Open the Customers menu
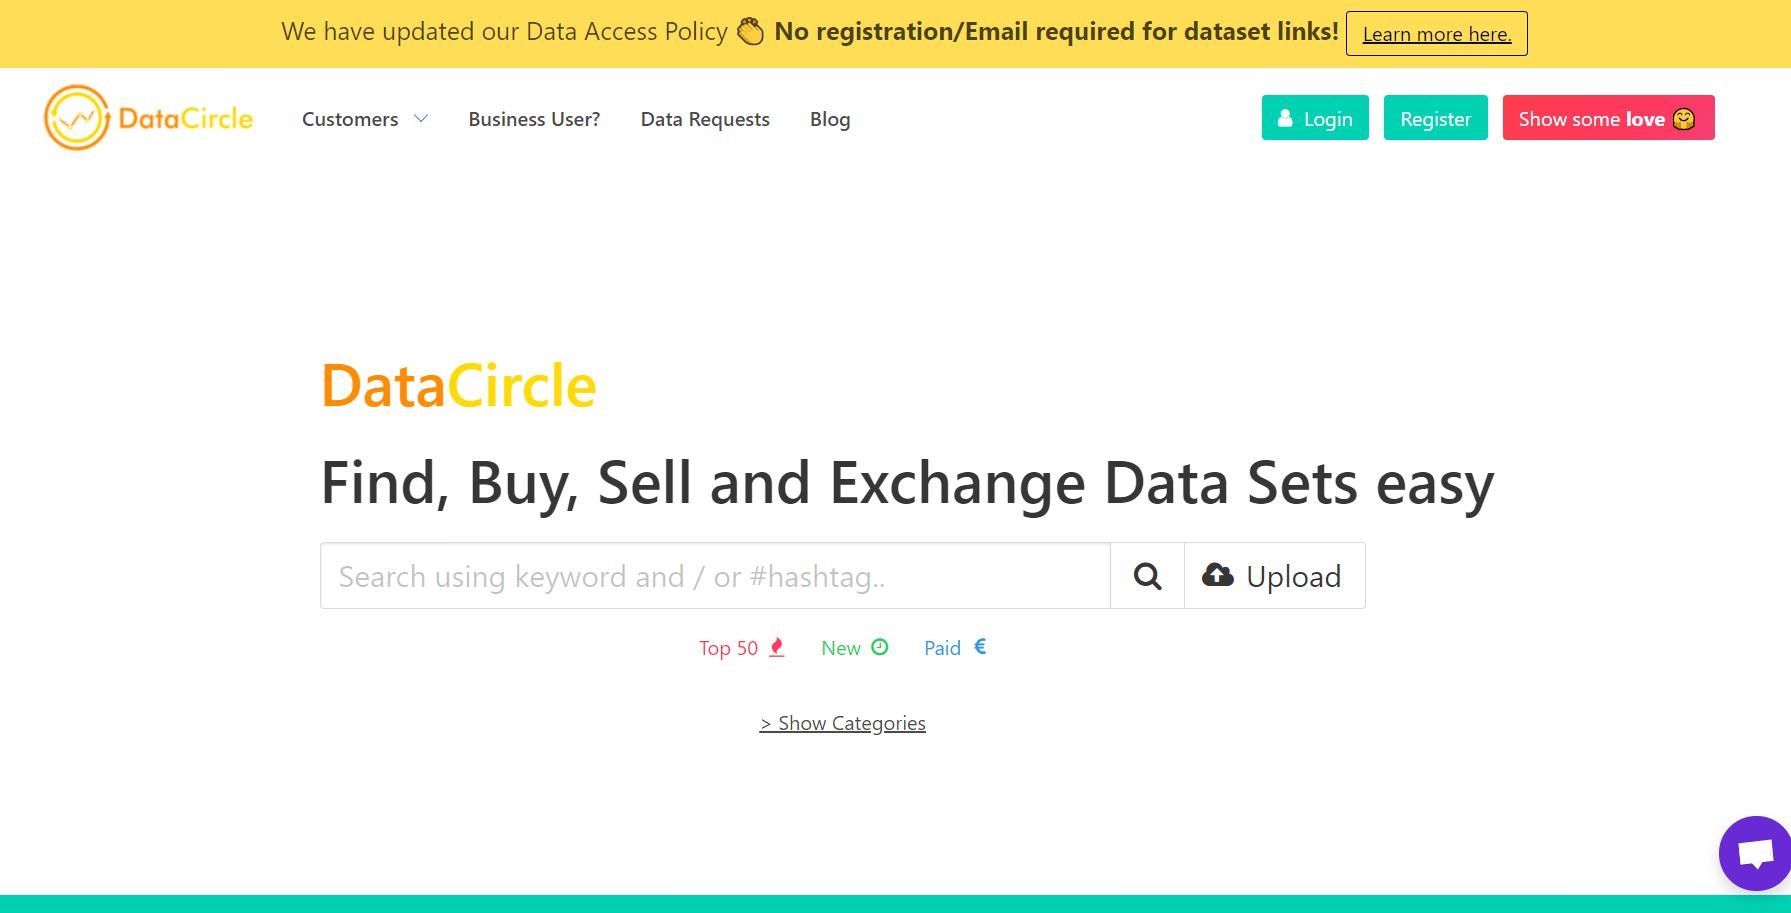 point(350,119)
